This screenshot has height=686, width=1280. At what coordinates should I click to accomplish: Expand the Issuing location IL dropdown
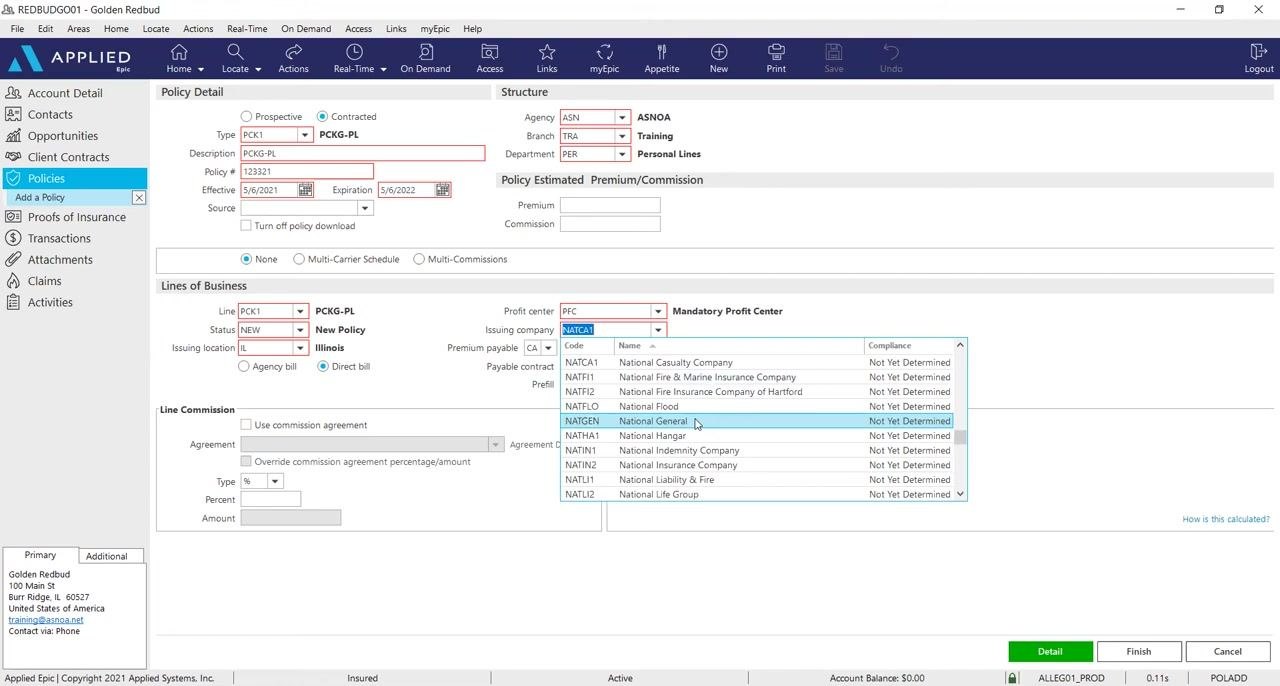(x=300, y=348)
